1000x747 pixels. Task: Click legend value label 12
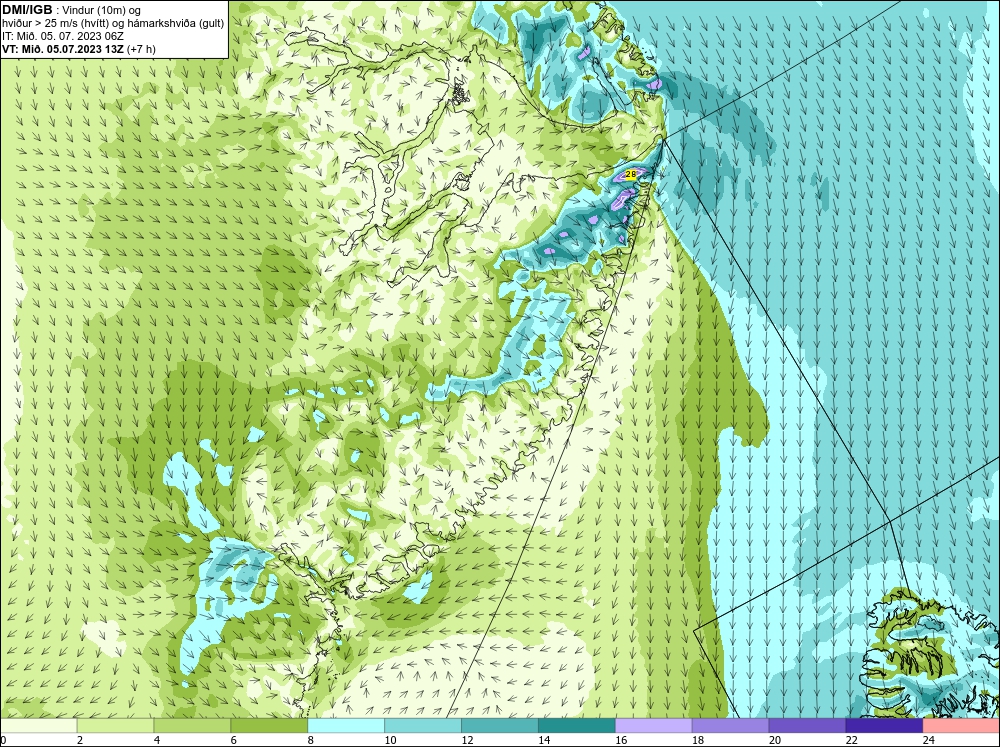point(467,740)
